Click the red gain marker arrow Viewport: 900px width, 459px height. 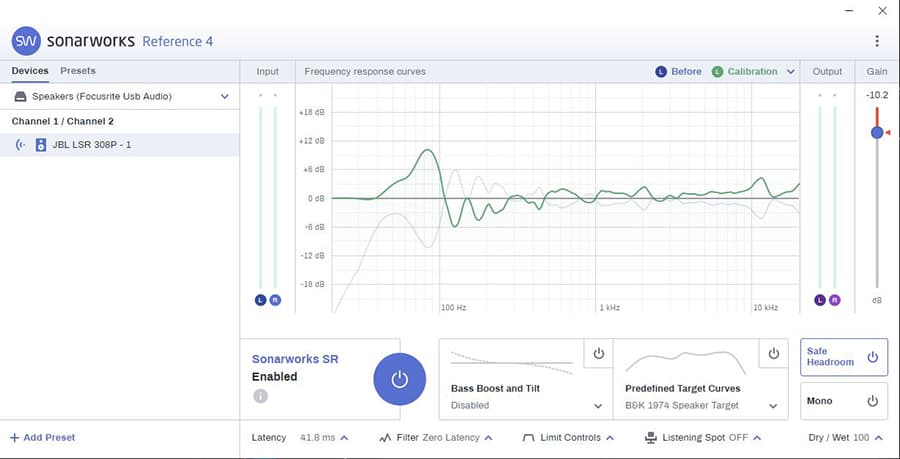point(887,133)
